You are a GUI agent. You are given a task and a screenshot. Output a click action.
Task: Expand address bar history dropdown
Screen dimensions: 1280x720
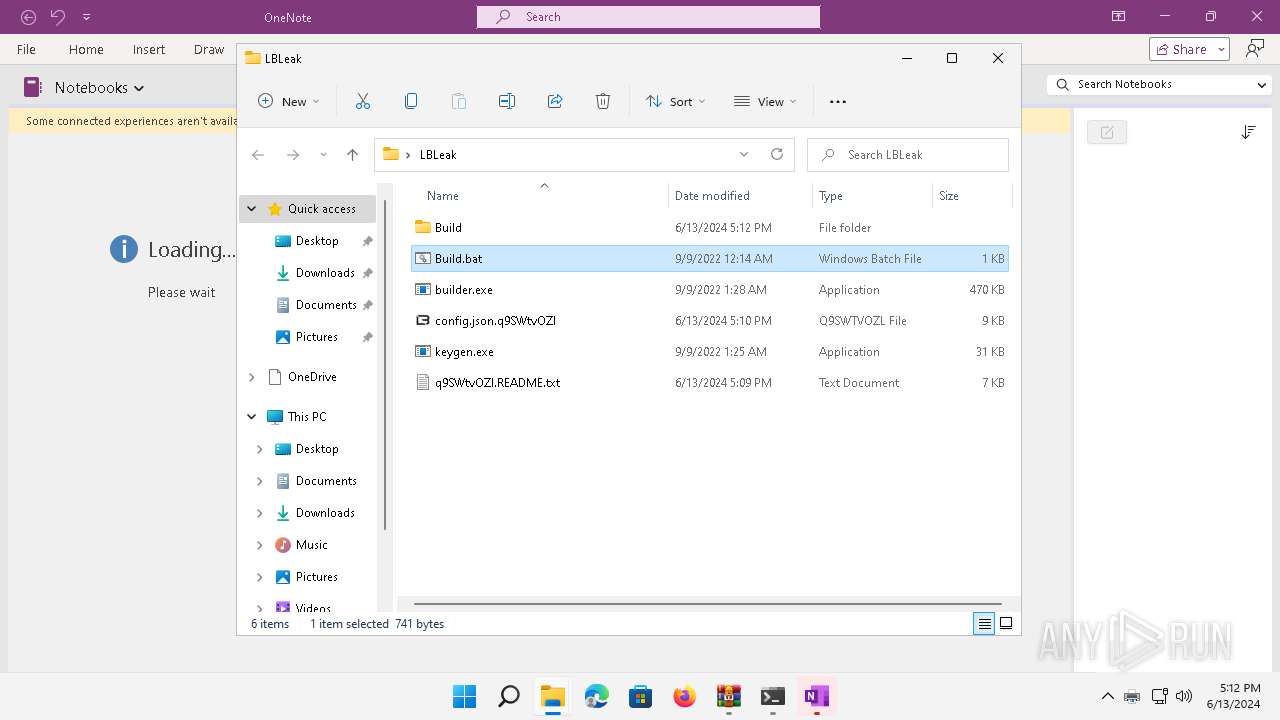point(744,154)
